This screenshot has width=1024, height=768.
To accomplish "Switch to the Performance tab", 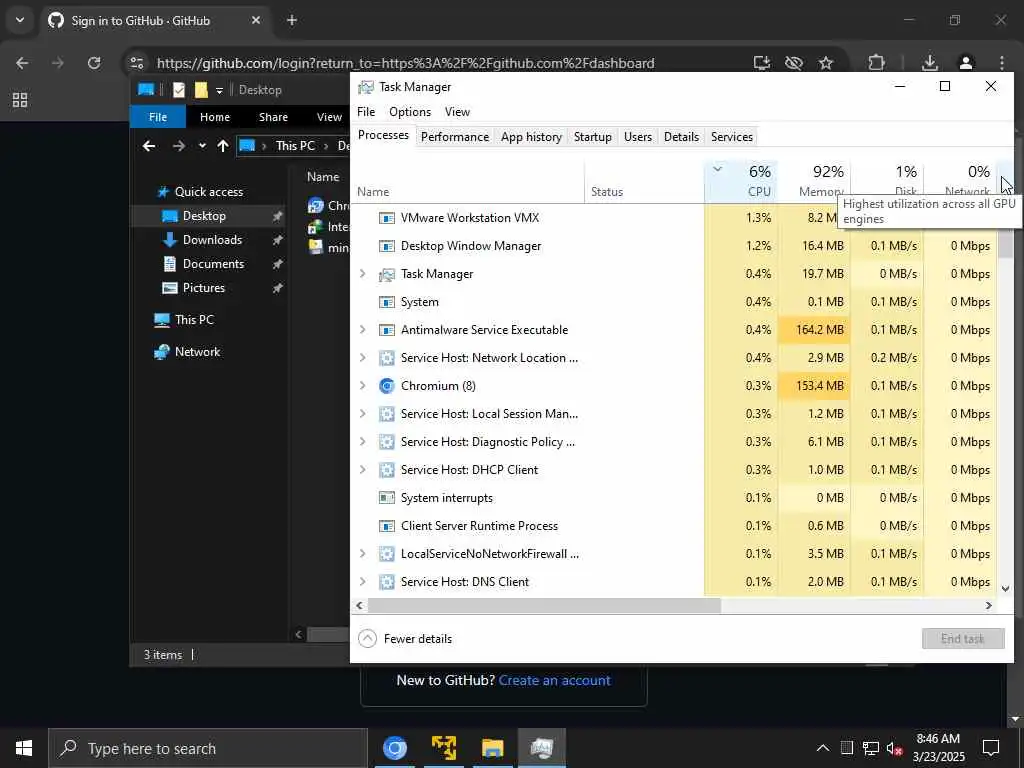I will (x=455, y=136).
